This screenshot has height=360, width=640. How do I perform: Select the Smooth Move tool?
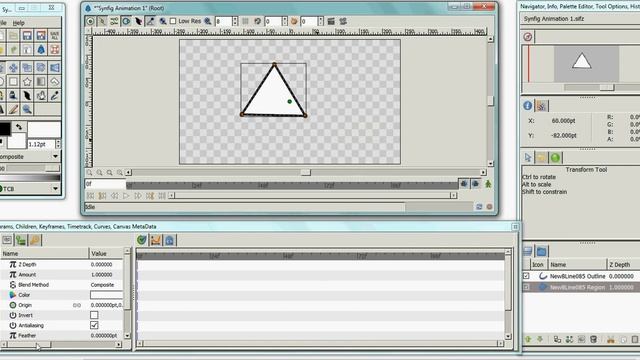click(x=13, y=68)
